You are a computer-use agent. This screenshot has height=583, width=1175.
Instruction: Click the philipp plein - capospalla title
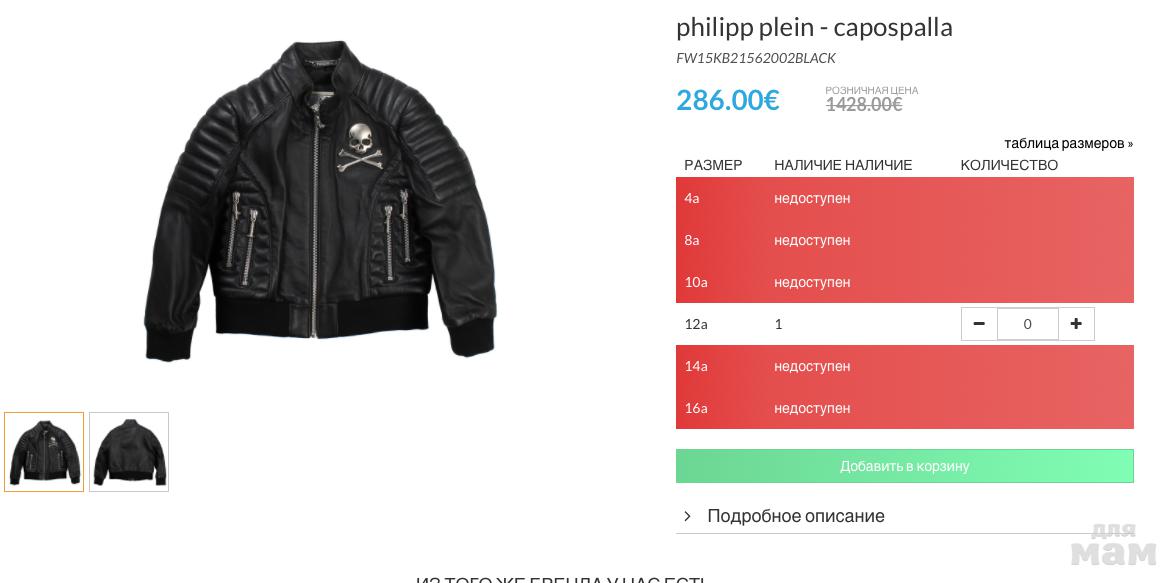pyautogui.click(x=814, y=27)
